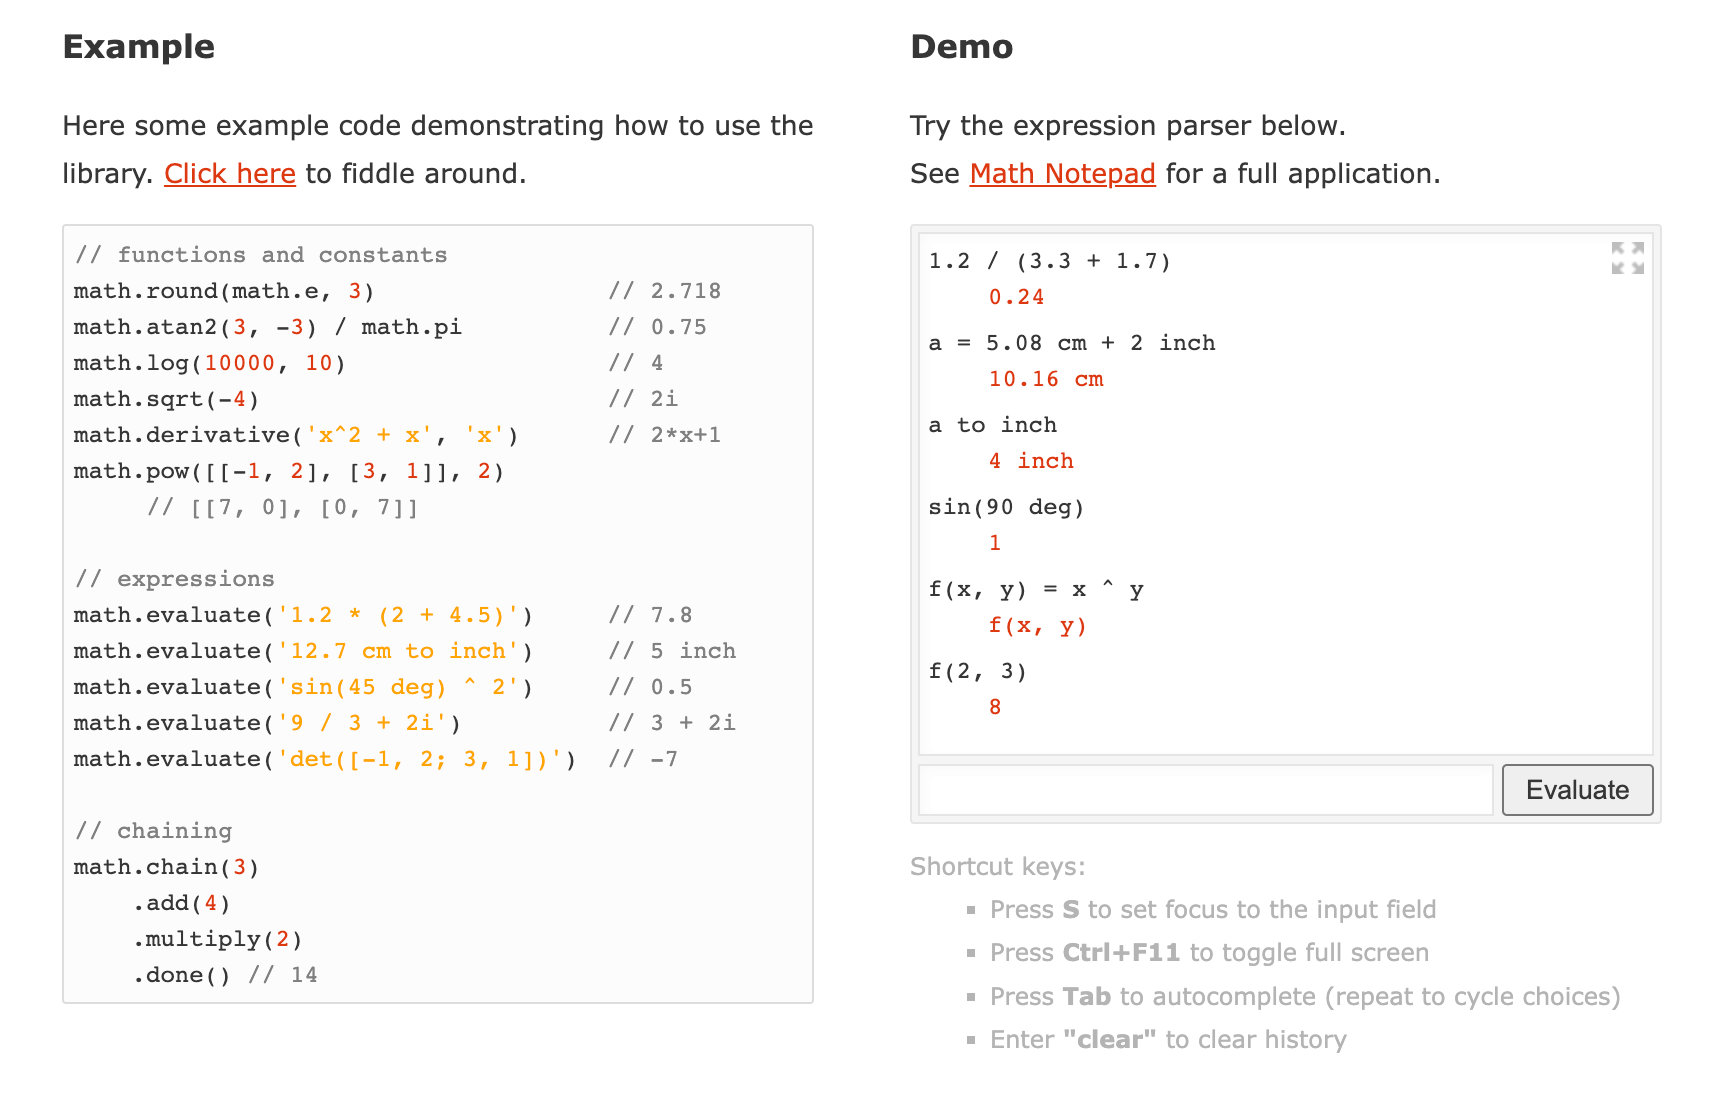The height and width of the screenshot is (1110, 1728).
Task: Select the "sin(90 deg)" history entry
Action: (x=1006, y=507)
